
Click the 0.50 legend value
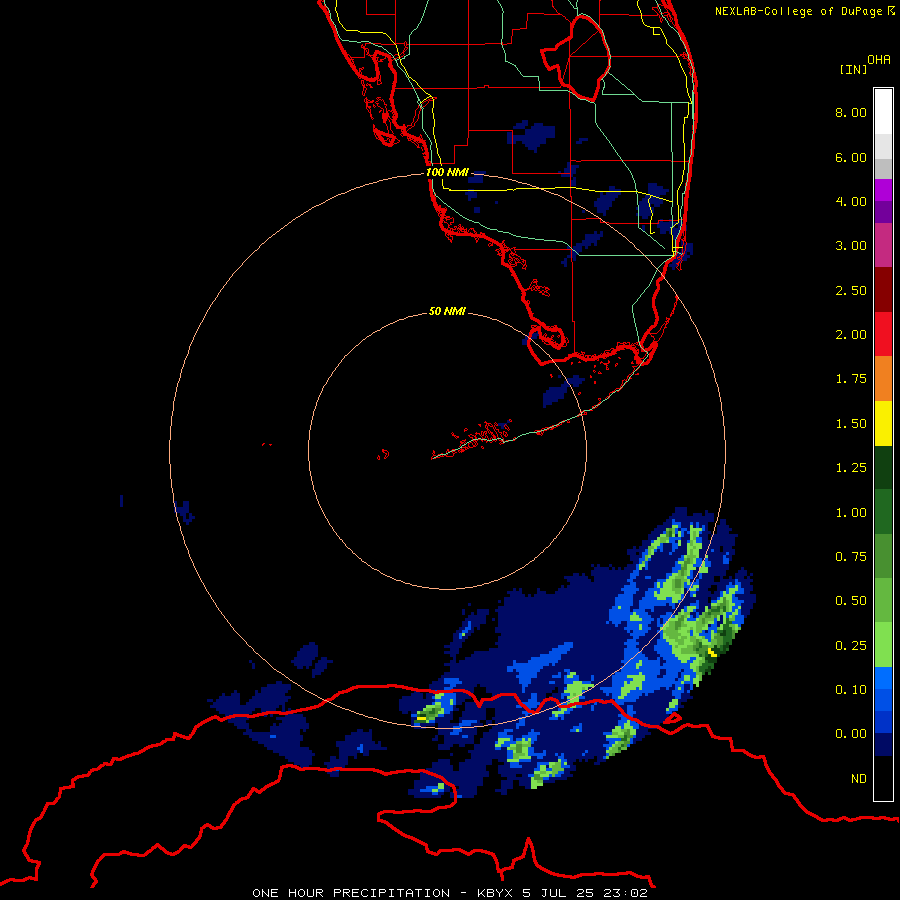click(851, 601)
